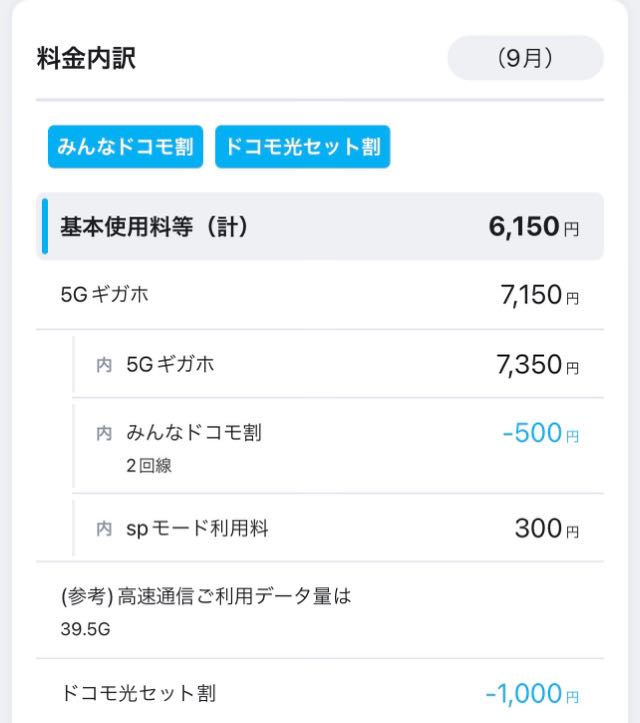
Task: Click the 300円 spモード amount
Action: click(547, 528)
